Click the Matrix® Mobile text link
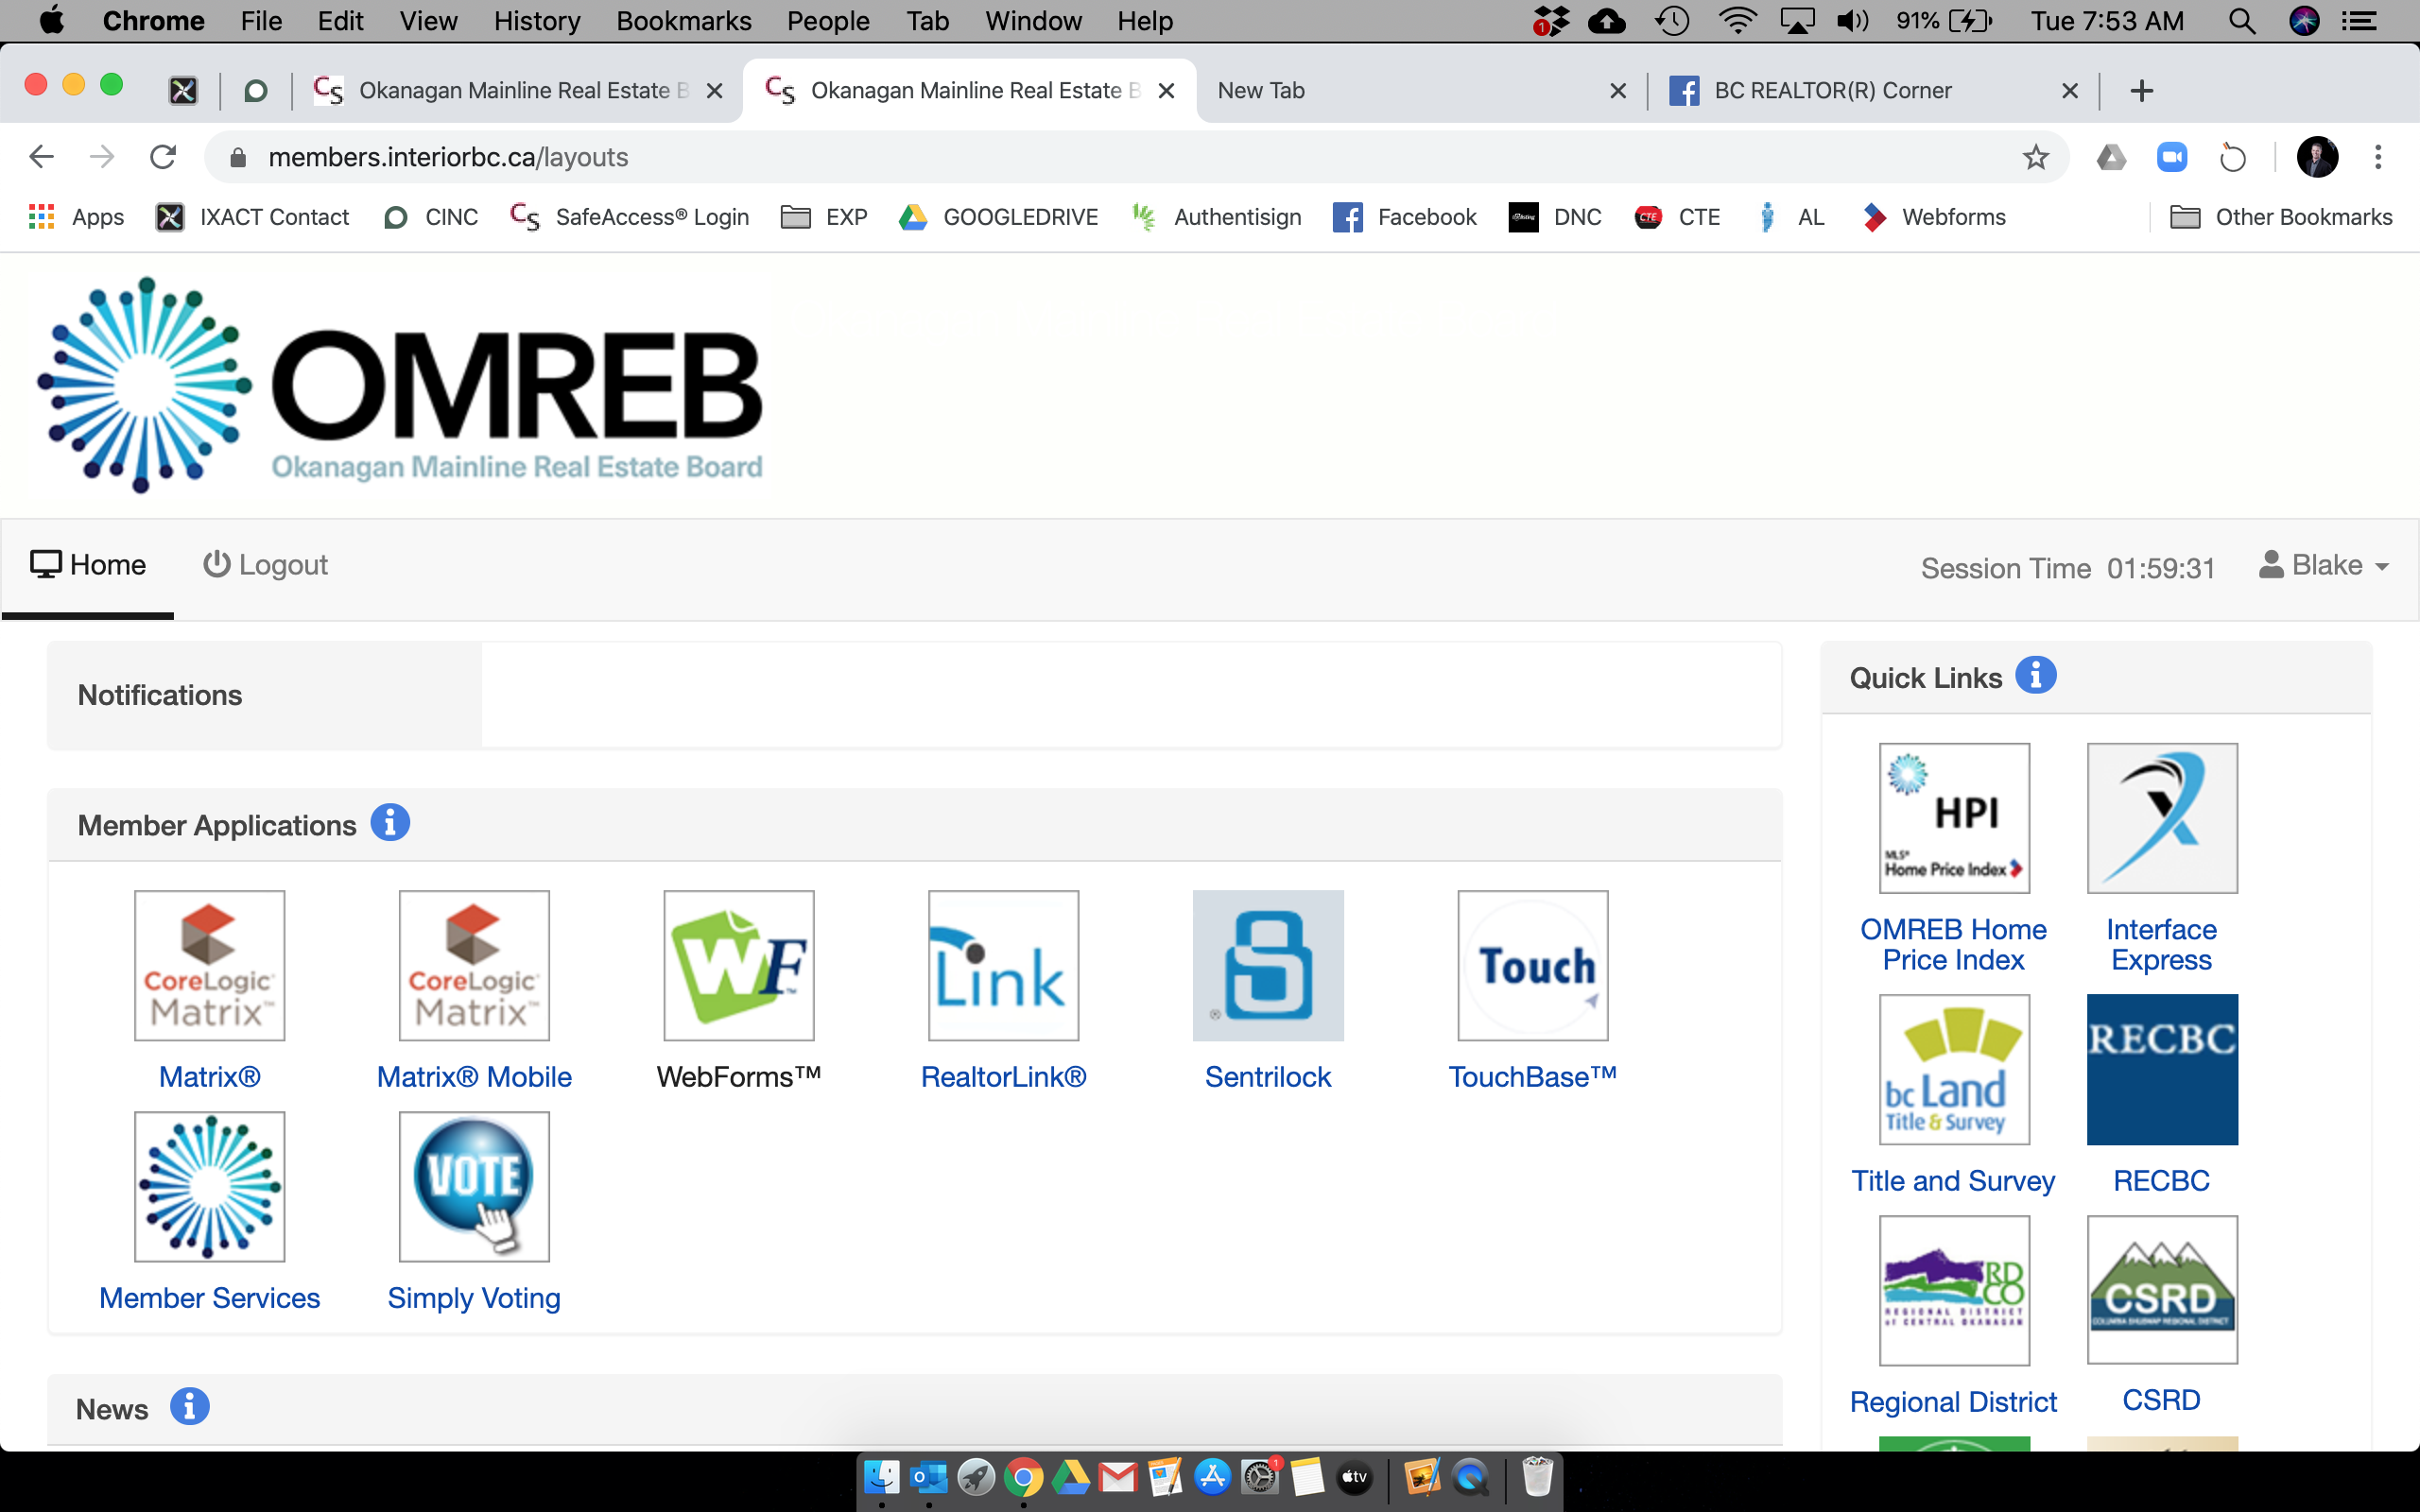Image resolution: width=2420 pixels, height=1512 pixels. [x=474, y=1077]
